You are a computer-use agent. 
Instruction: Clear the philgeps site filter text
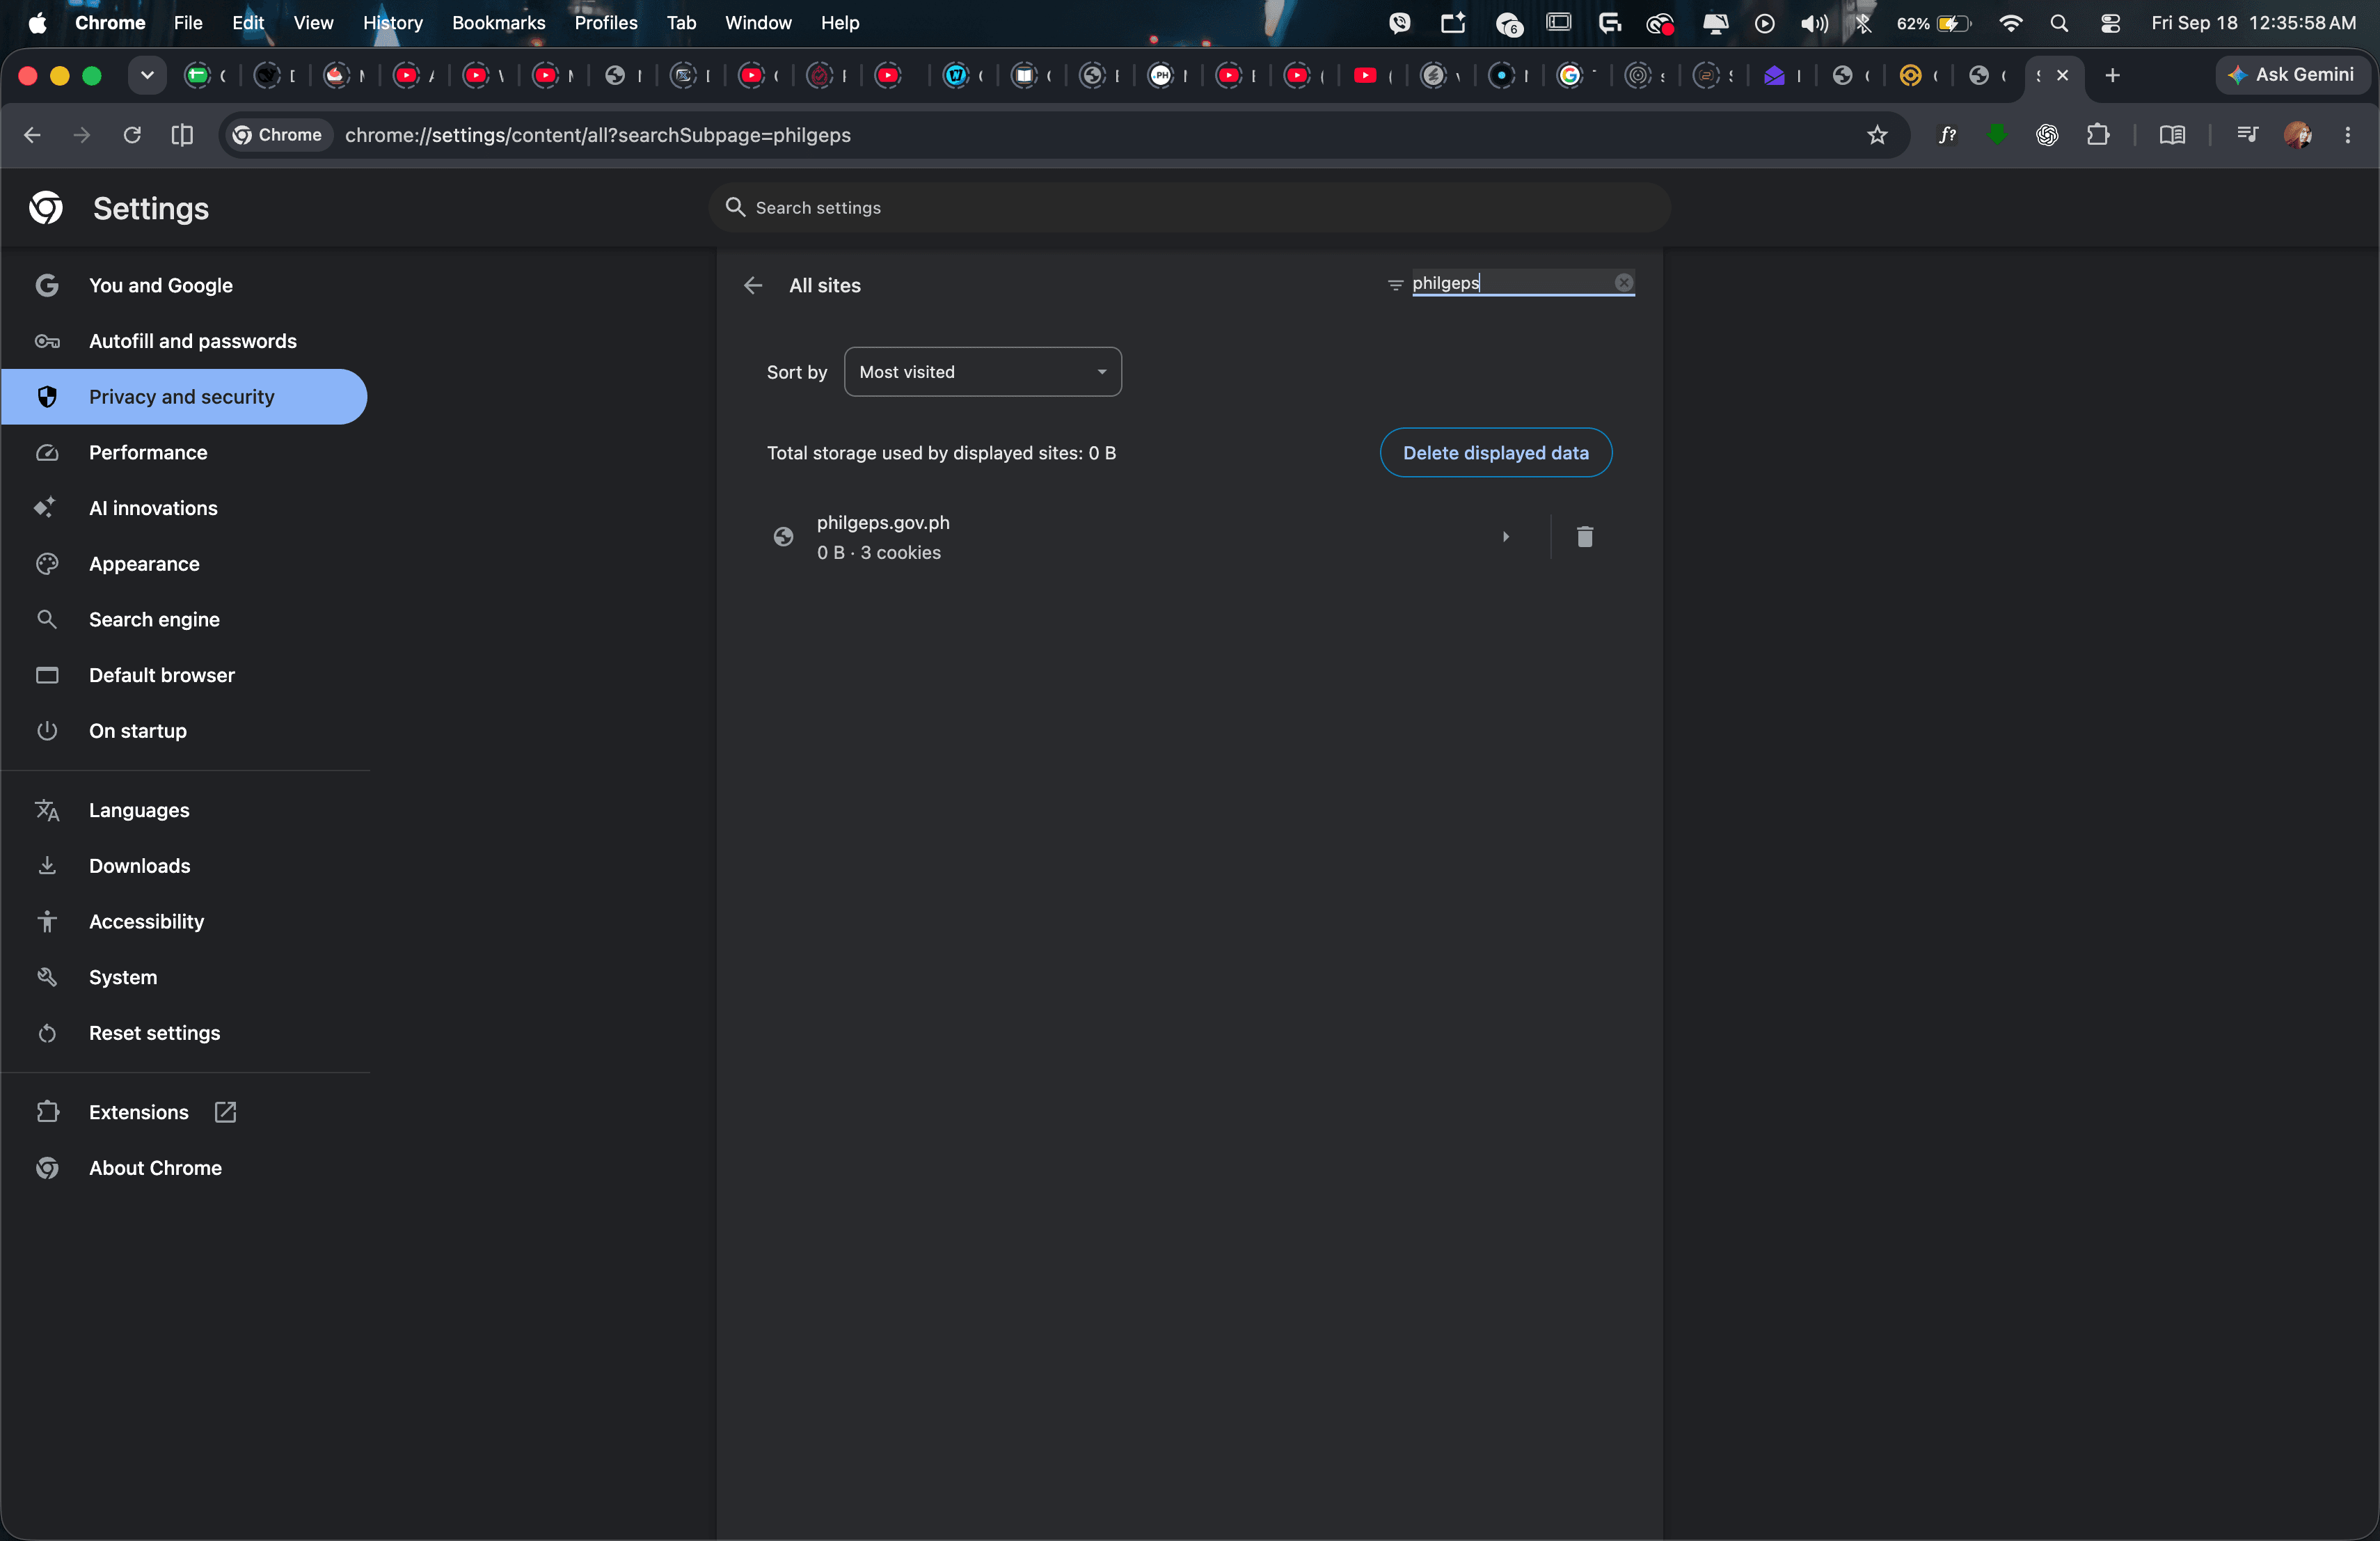pos(1624,283)
